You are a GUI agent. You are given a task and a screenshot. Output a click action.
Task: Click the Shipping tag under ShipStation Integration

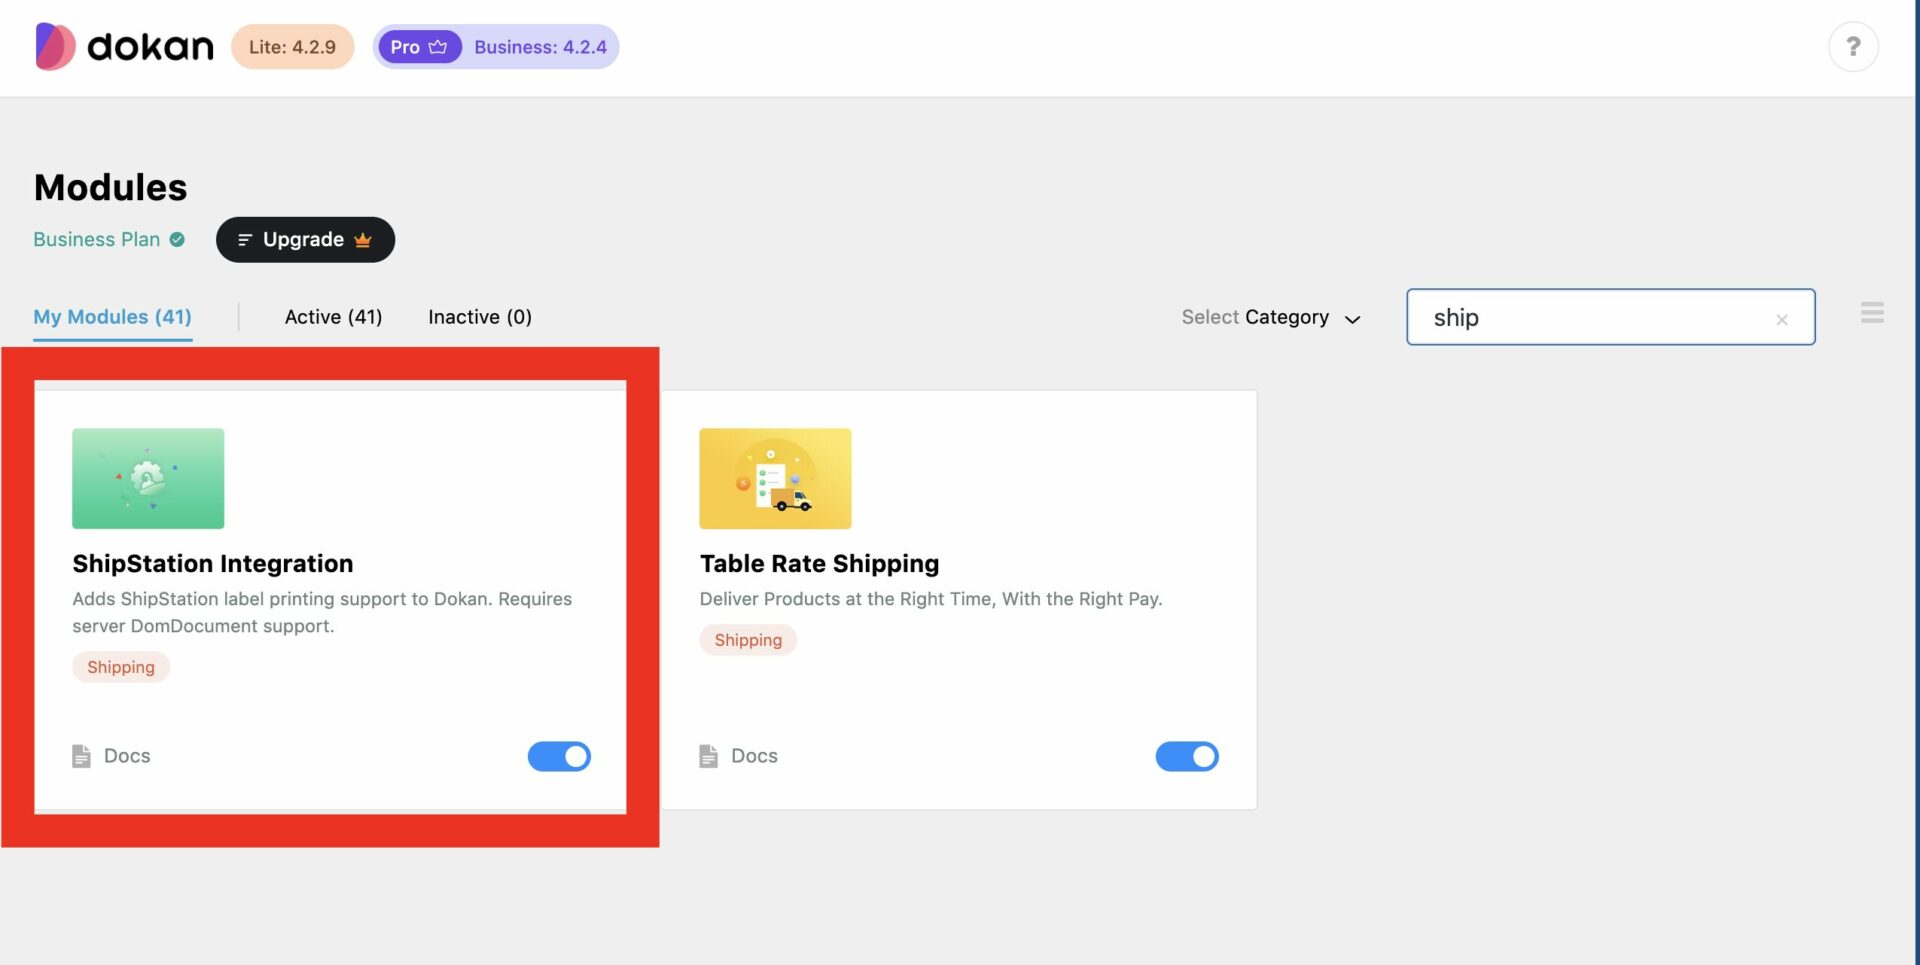121,667
